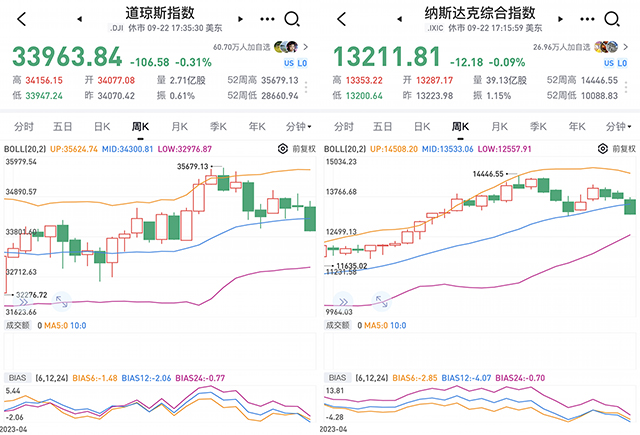Tap 35679.13 high marker on 道琼斯 chart

[193, 166]
